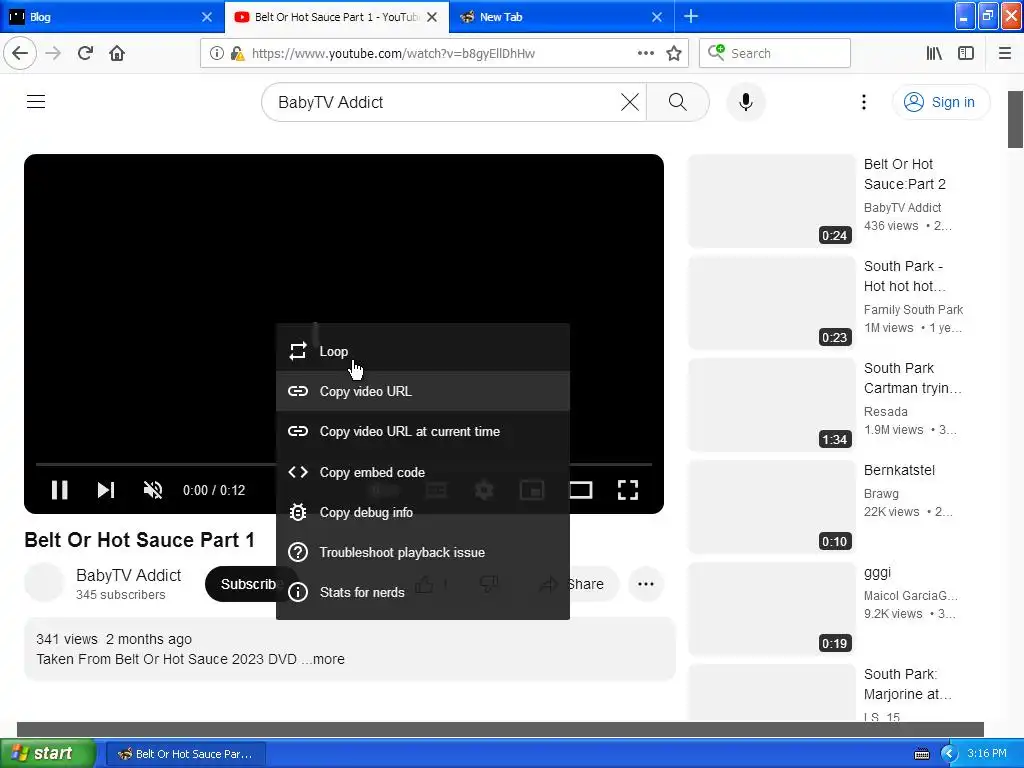Open the 0:24 video thumbnail
Image resolution: width=1024 pixels, height=768 pixels.
tap(772, 201)
